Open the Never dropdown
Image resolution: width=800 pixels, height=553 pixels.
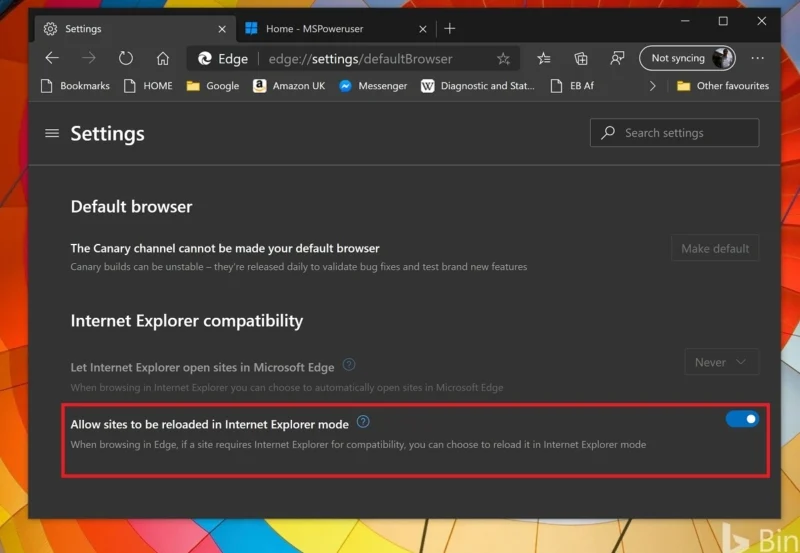(721, 362)
